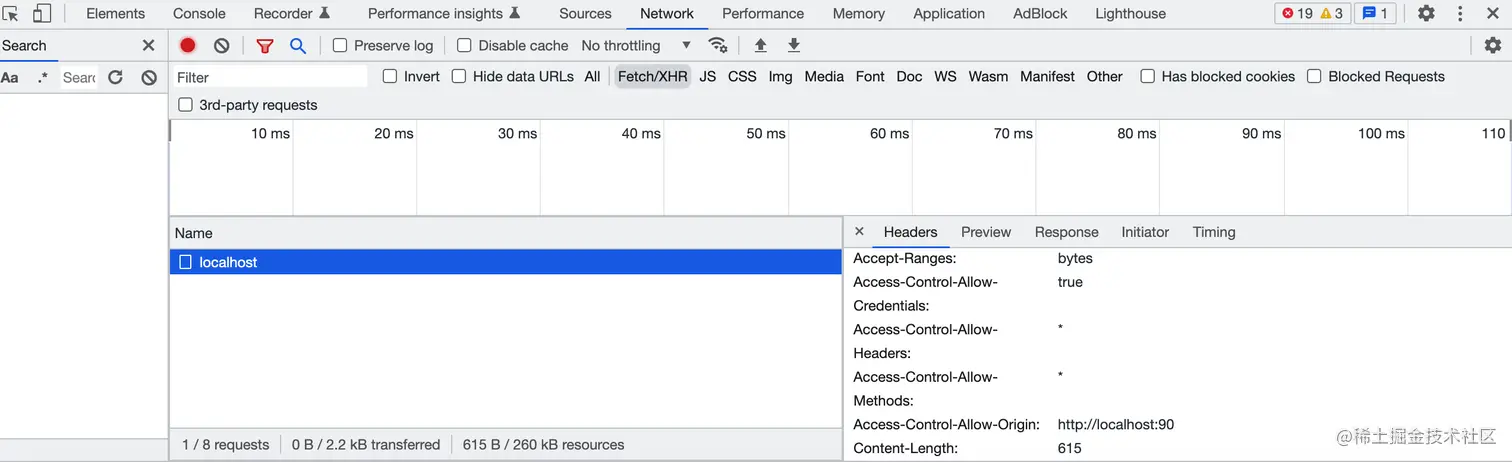Open network conditions wifi icon
This screenshot has height=462, width=1512.
coord(717,45)
